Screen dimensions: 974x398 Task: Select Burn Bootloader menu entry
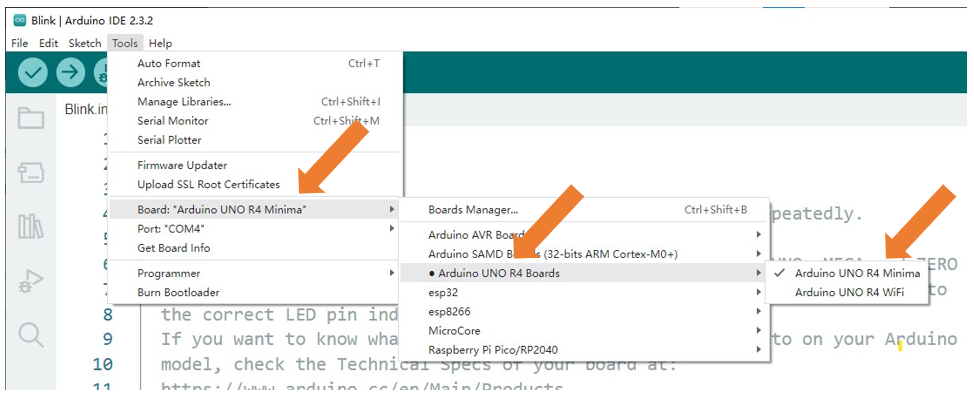(255, 292)
